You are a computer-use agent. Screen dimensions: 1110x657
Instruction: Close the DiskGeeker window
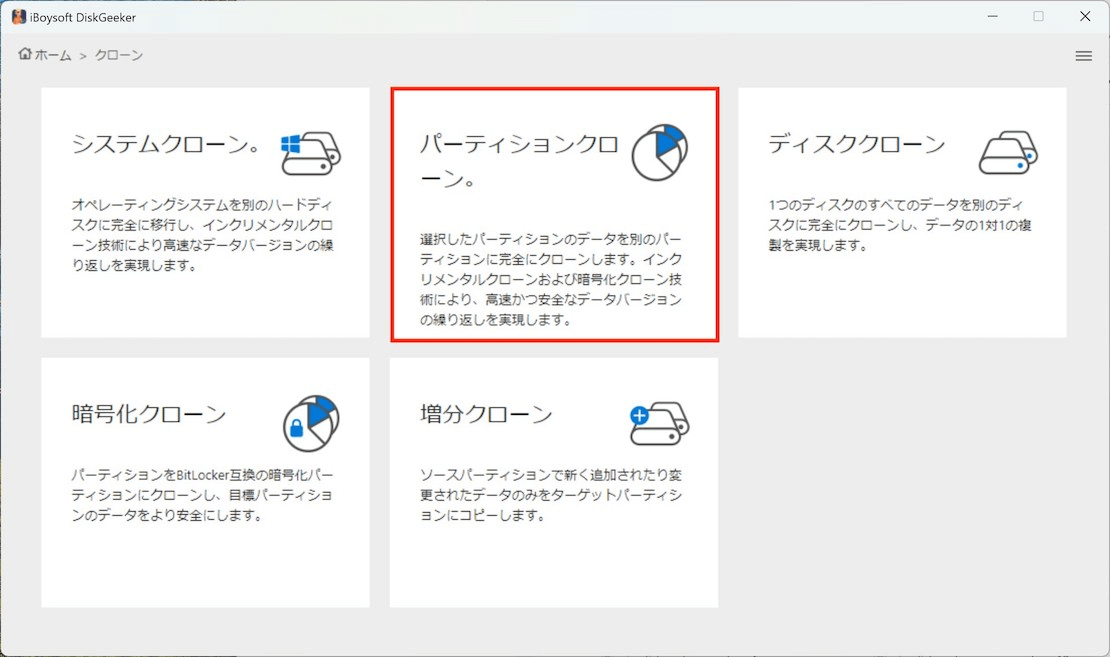[1085, 16]
